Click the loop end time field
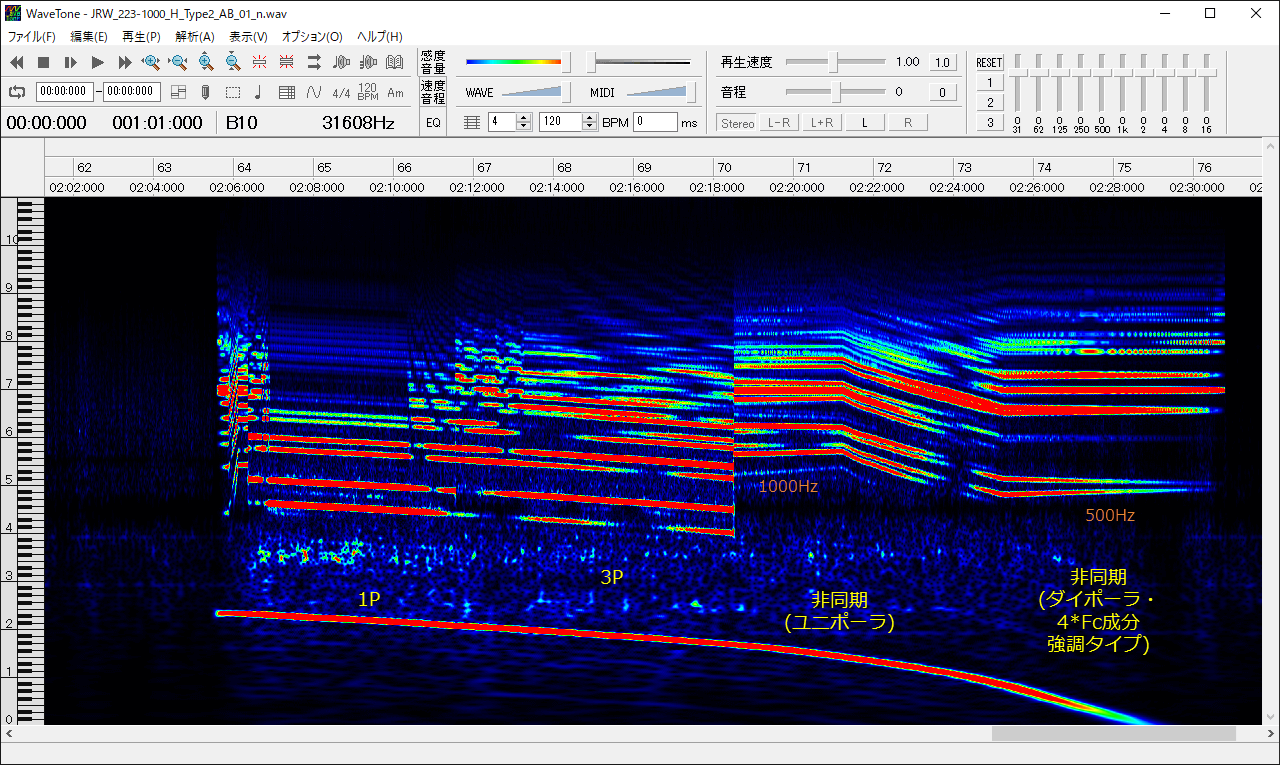1280x765 pixels. [x=131, y=92]
